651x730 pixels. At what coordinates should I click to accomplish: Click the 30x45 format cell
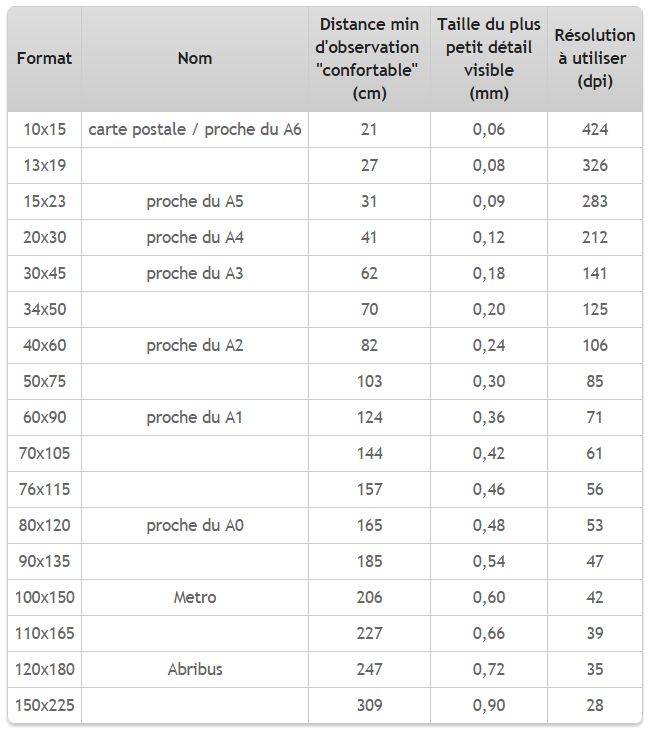44,273
